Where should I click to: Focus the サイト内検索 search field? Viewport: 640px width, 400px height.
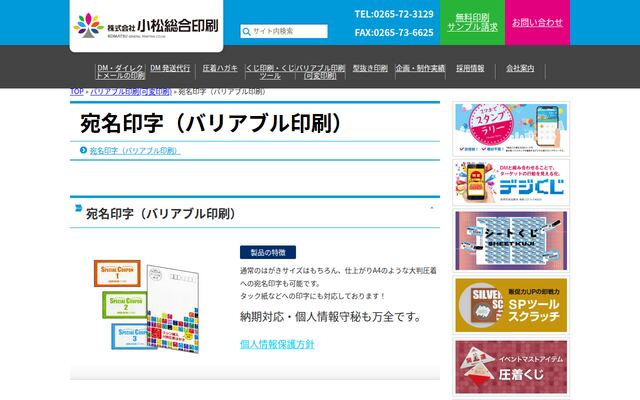point(284,31)
